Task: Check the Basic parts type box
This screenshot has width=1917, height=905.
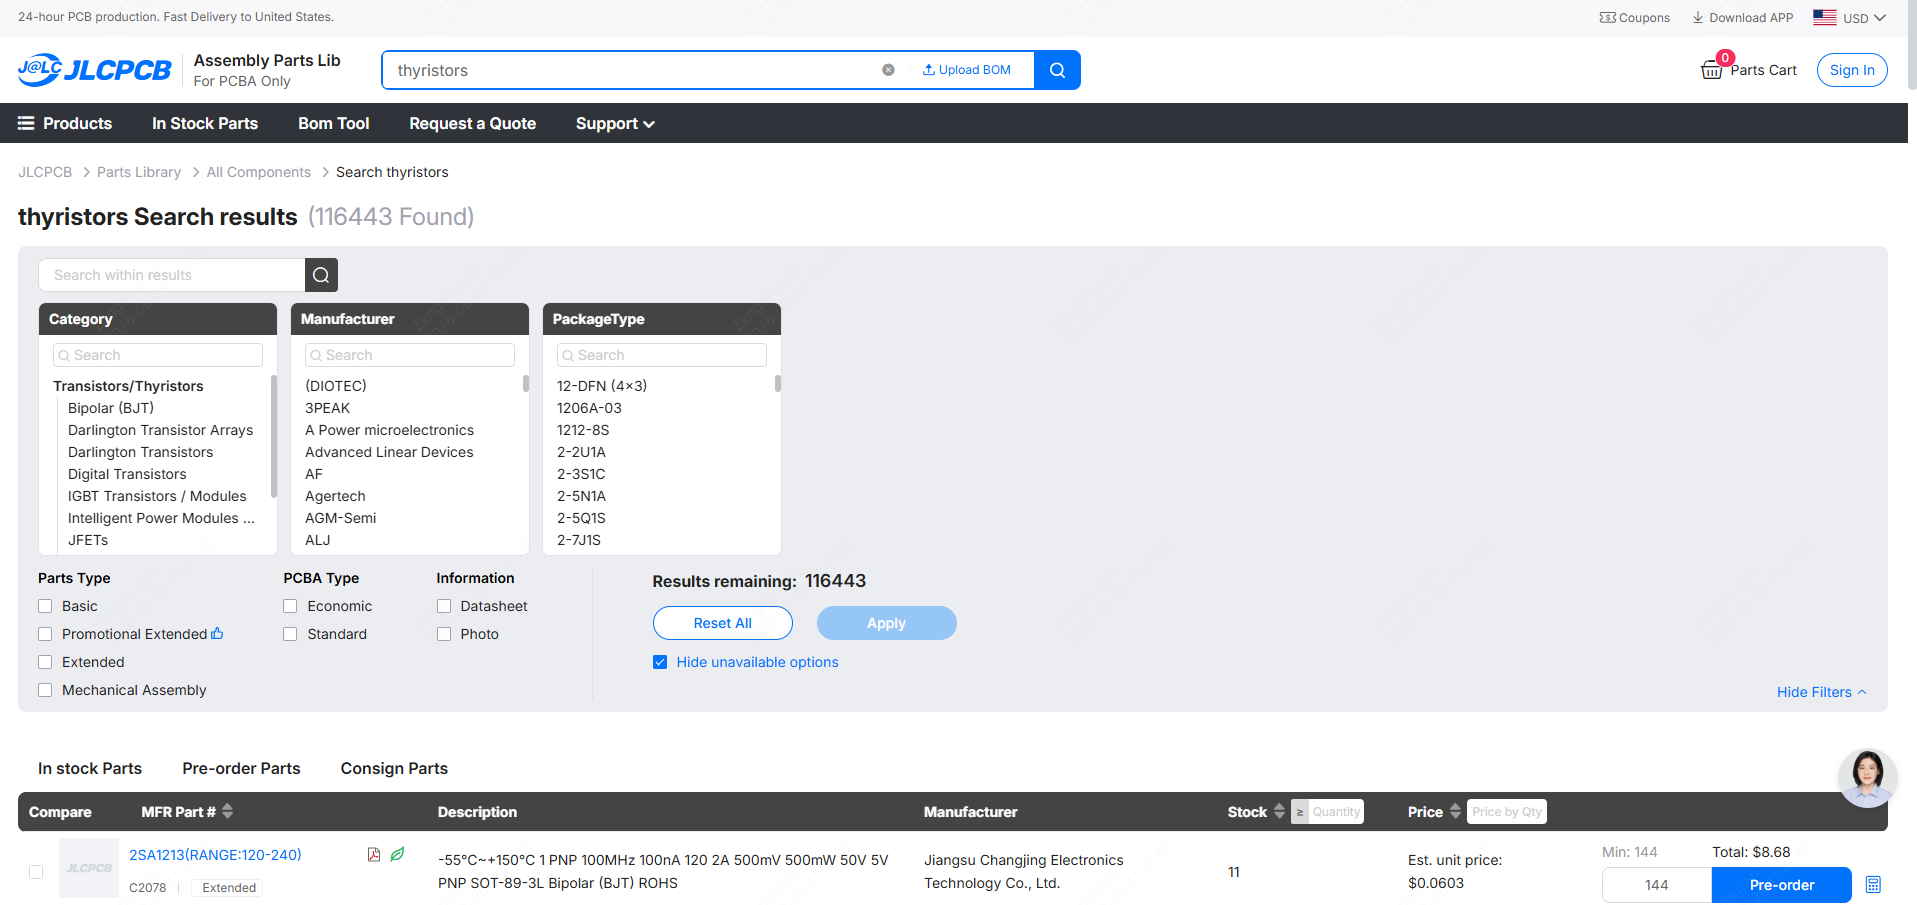Action: tap(45, 606)
